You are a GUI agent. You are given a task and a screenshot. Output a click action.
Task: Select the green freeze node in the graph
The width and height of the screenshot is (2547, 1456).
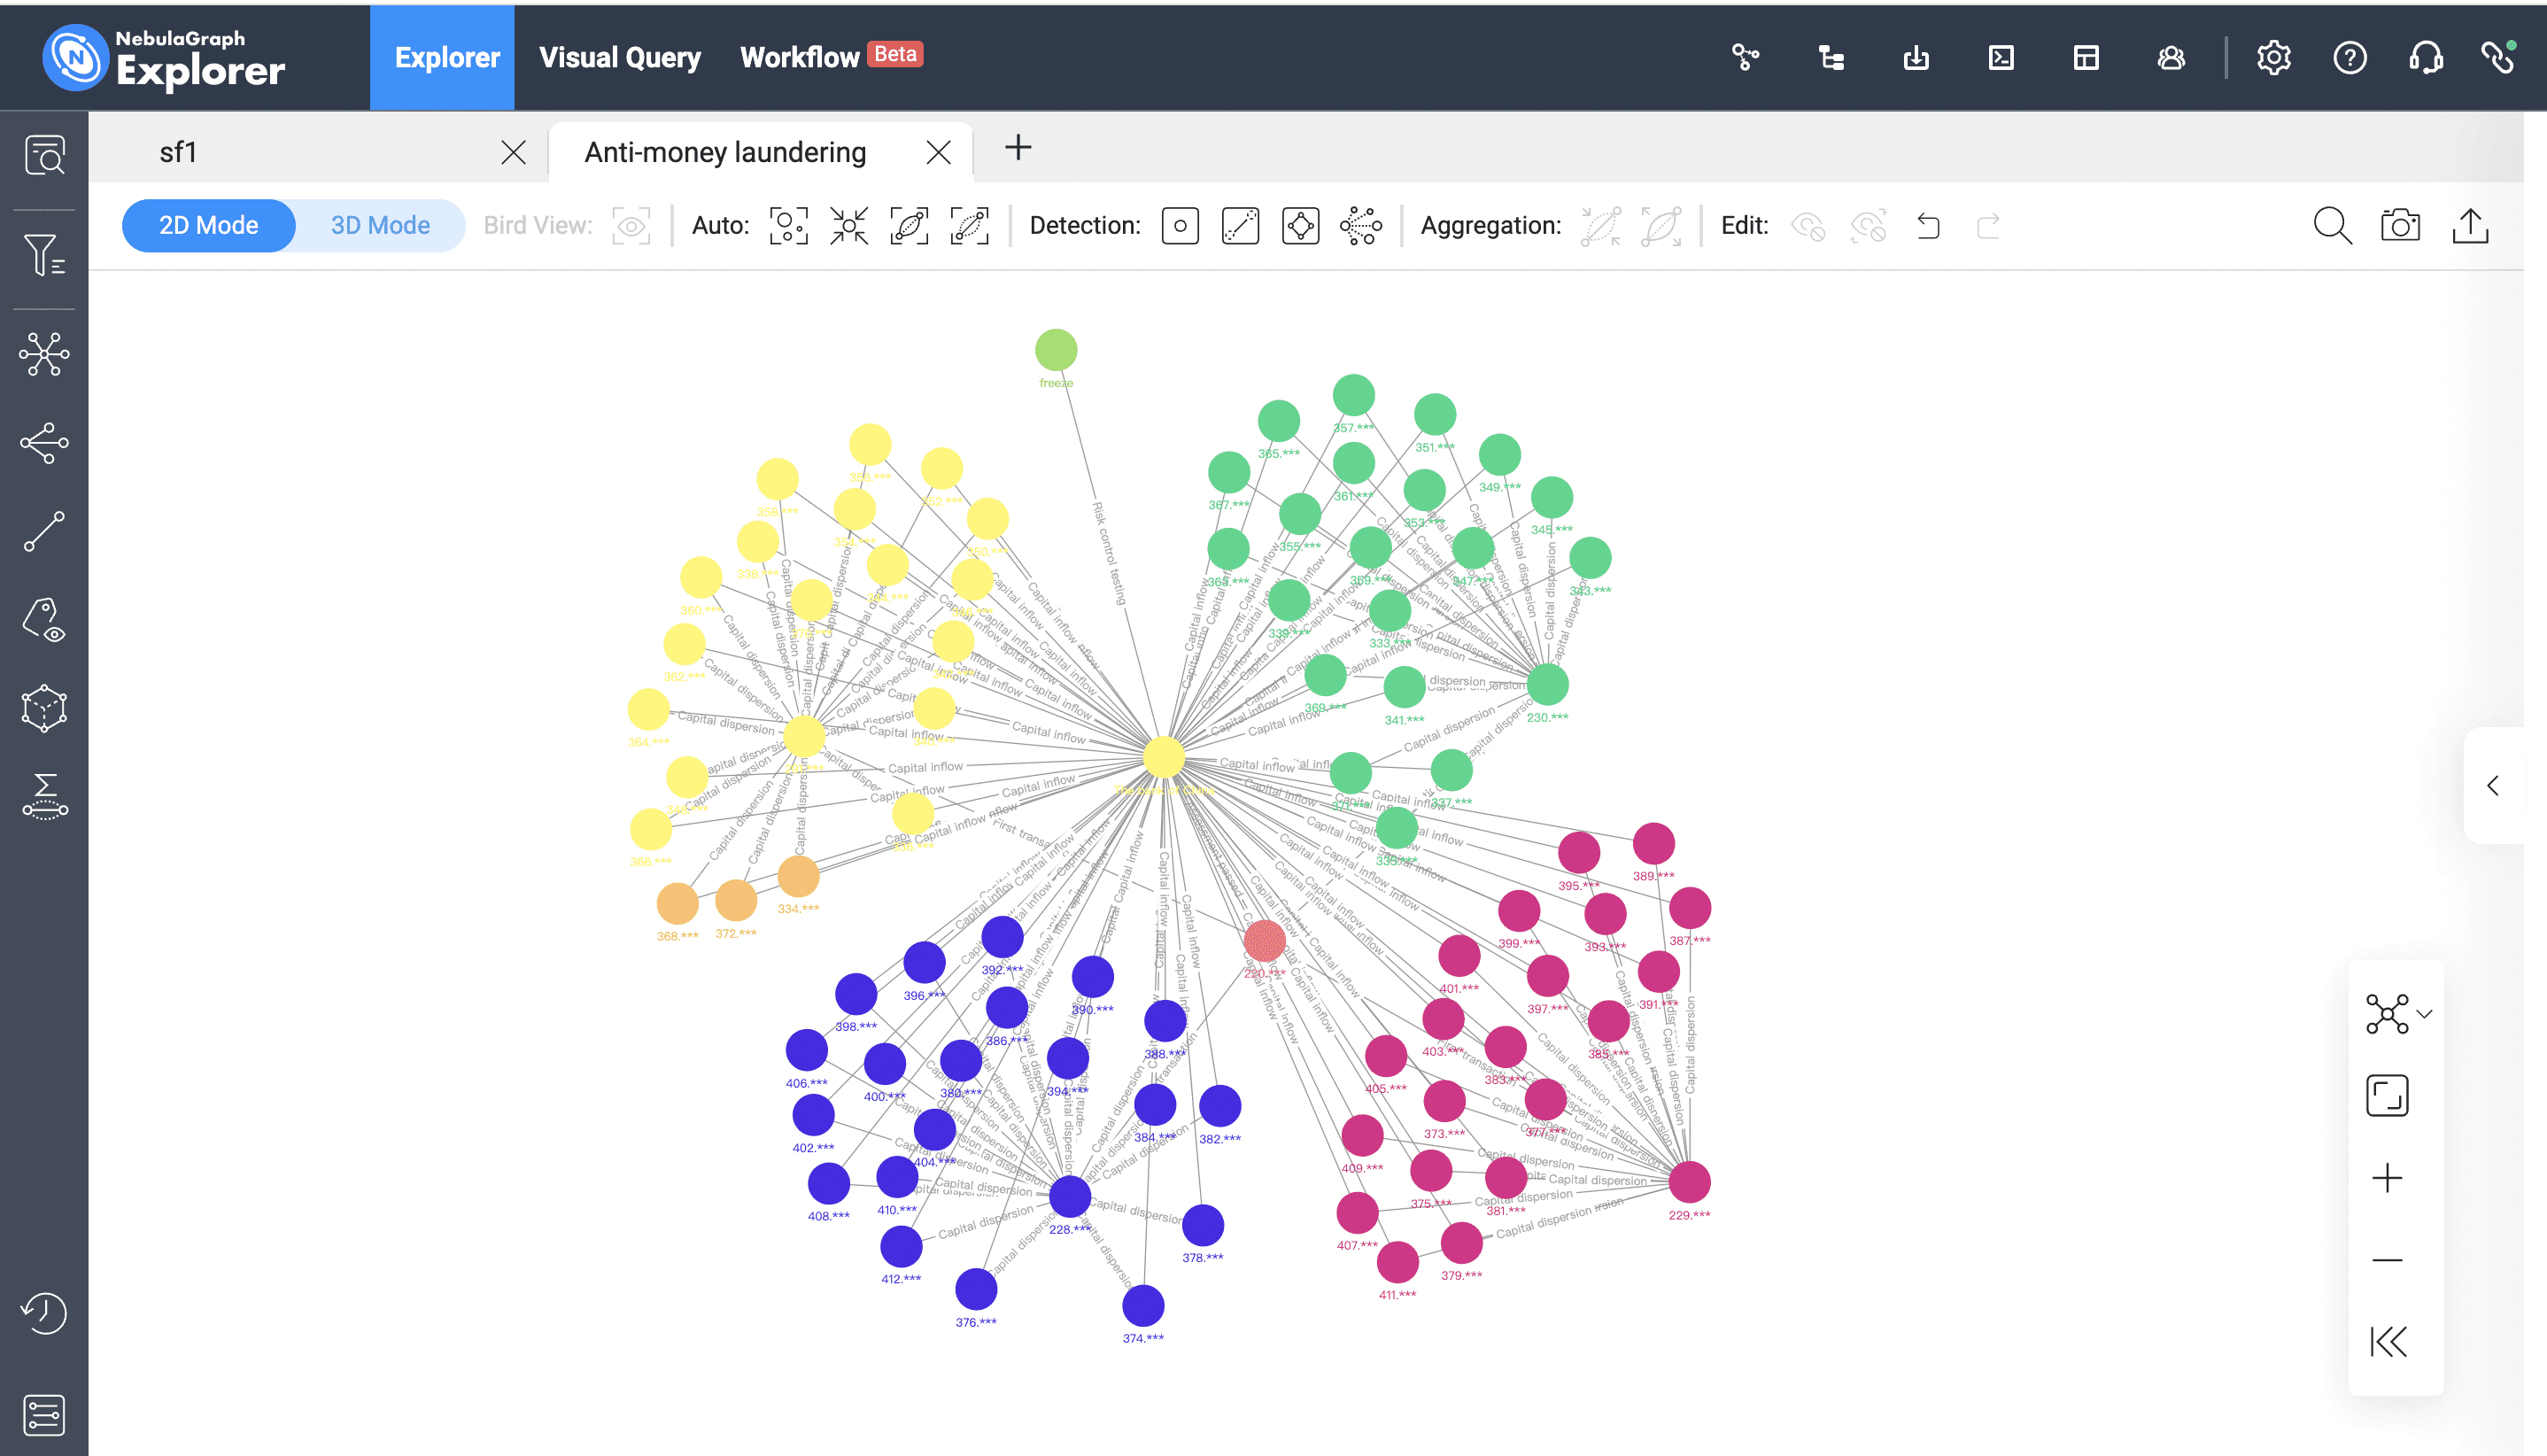click(1056, 348)
